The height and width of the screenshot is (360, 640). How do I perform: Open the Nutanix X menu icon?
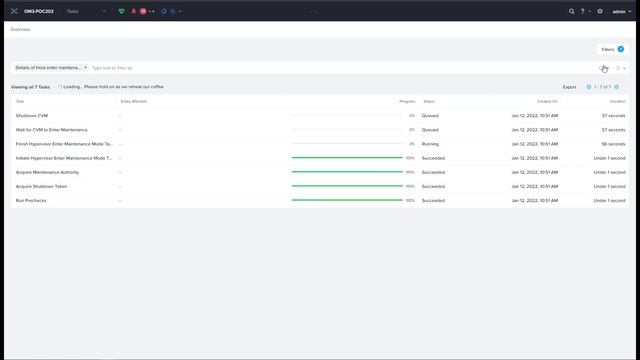point(14,11)
